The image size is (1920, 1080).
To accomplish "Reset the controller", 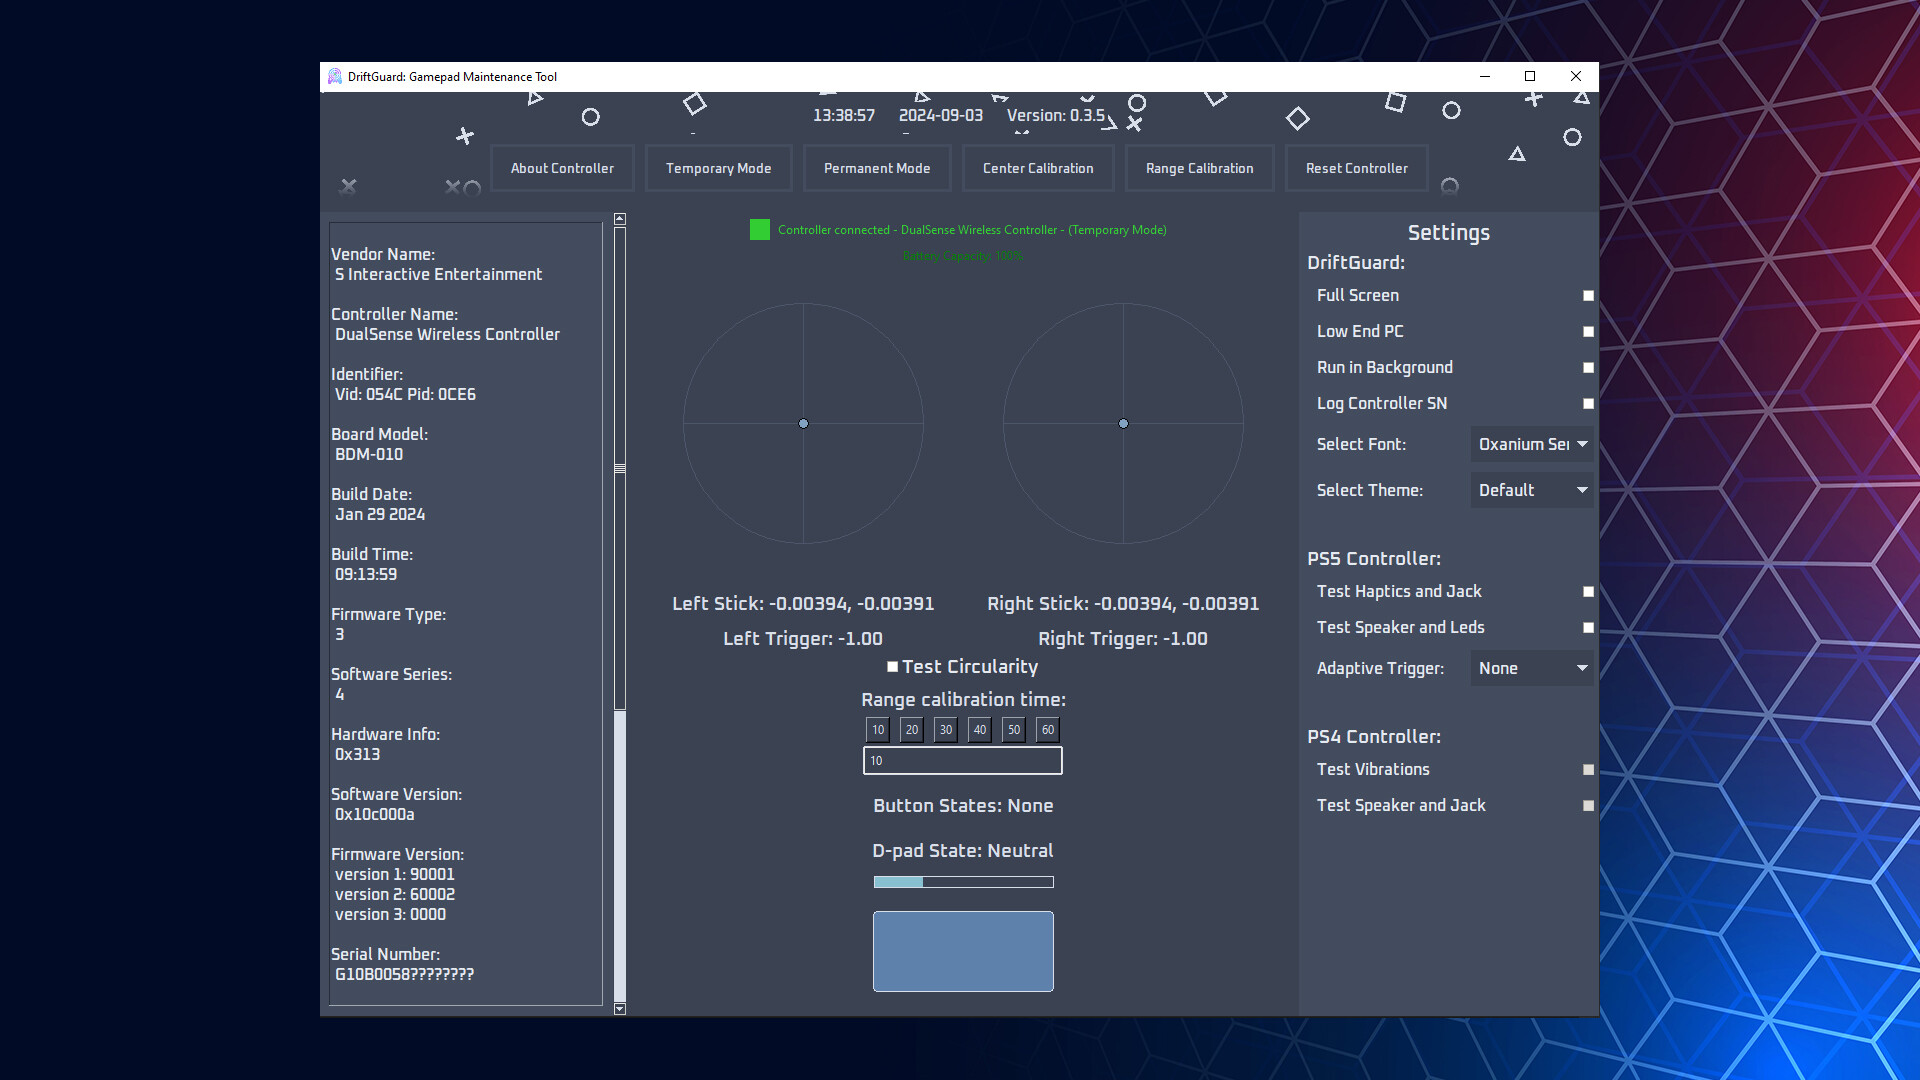I will tap(1356, 168).
